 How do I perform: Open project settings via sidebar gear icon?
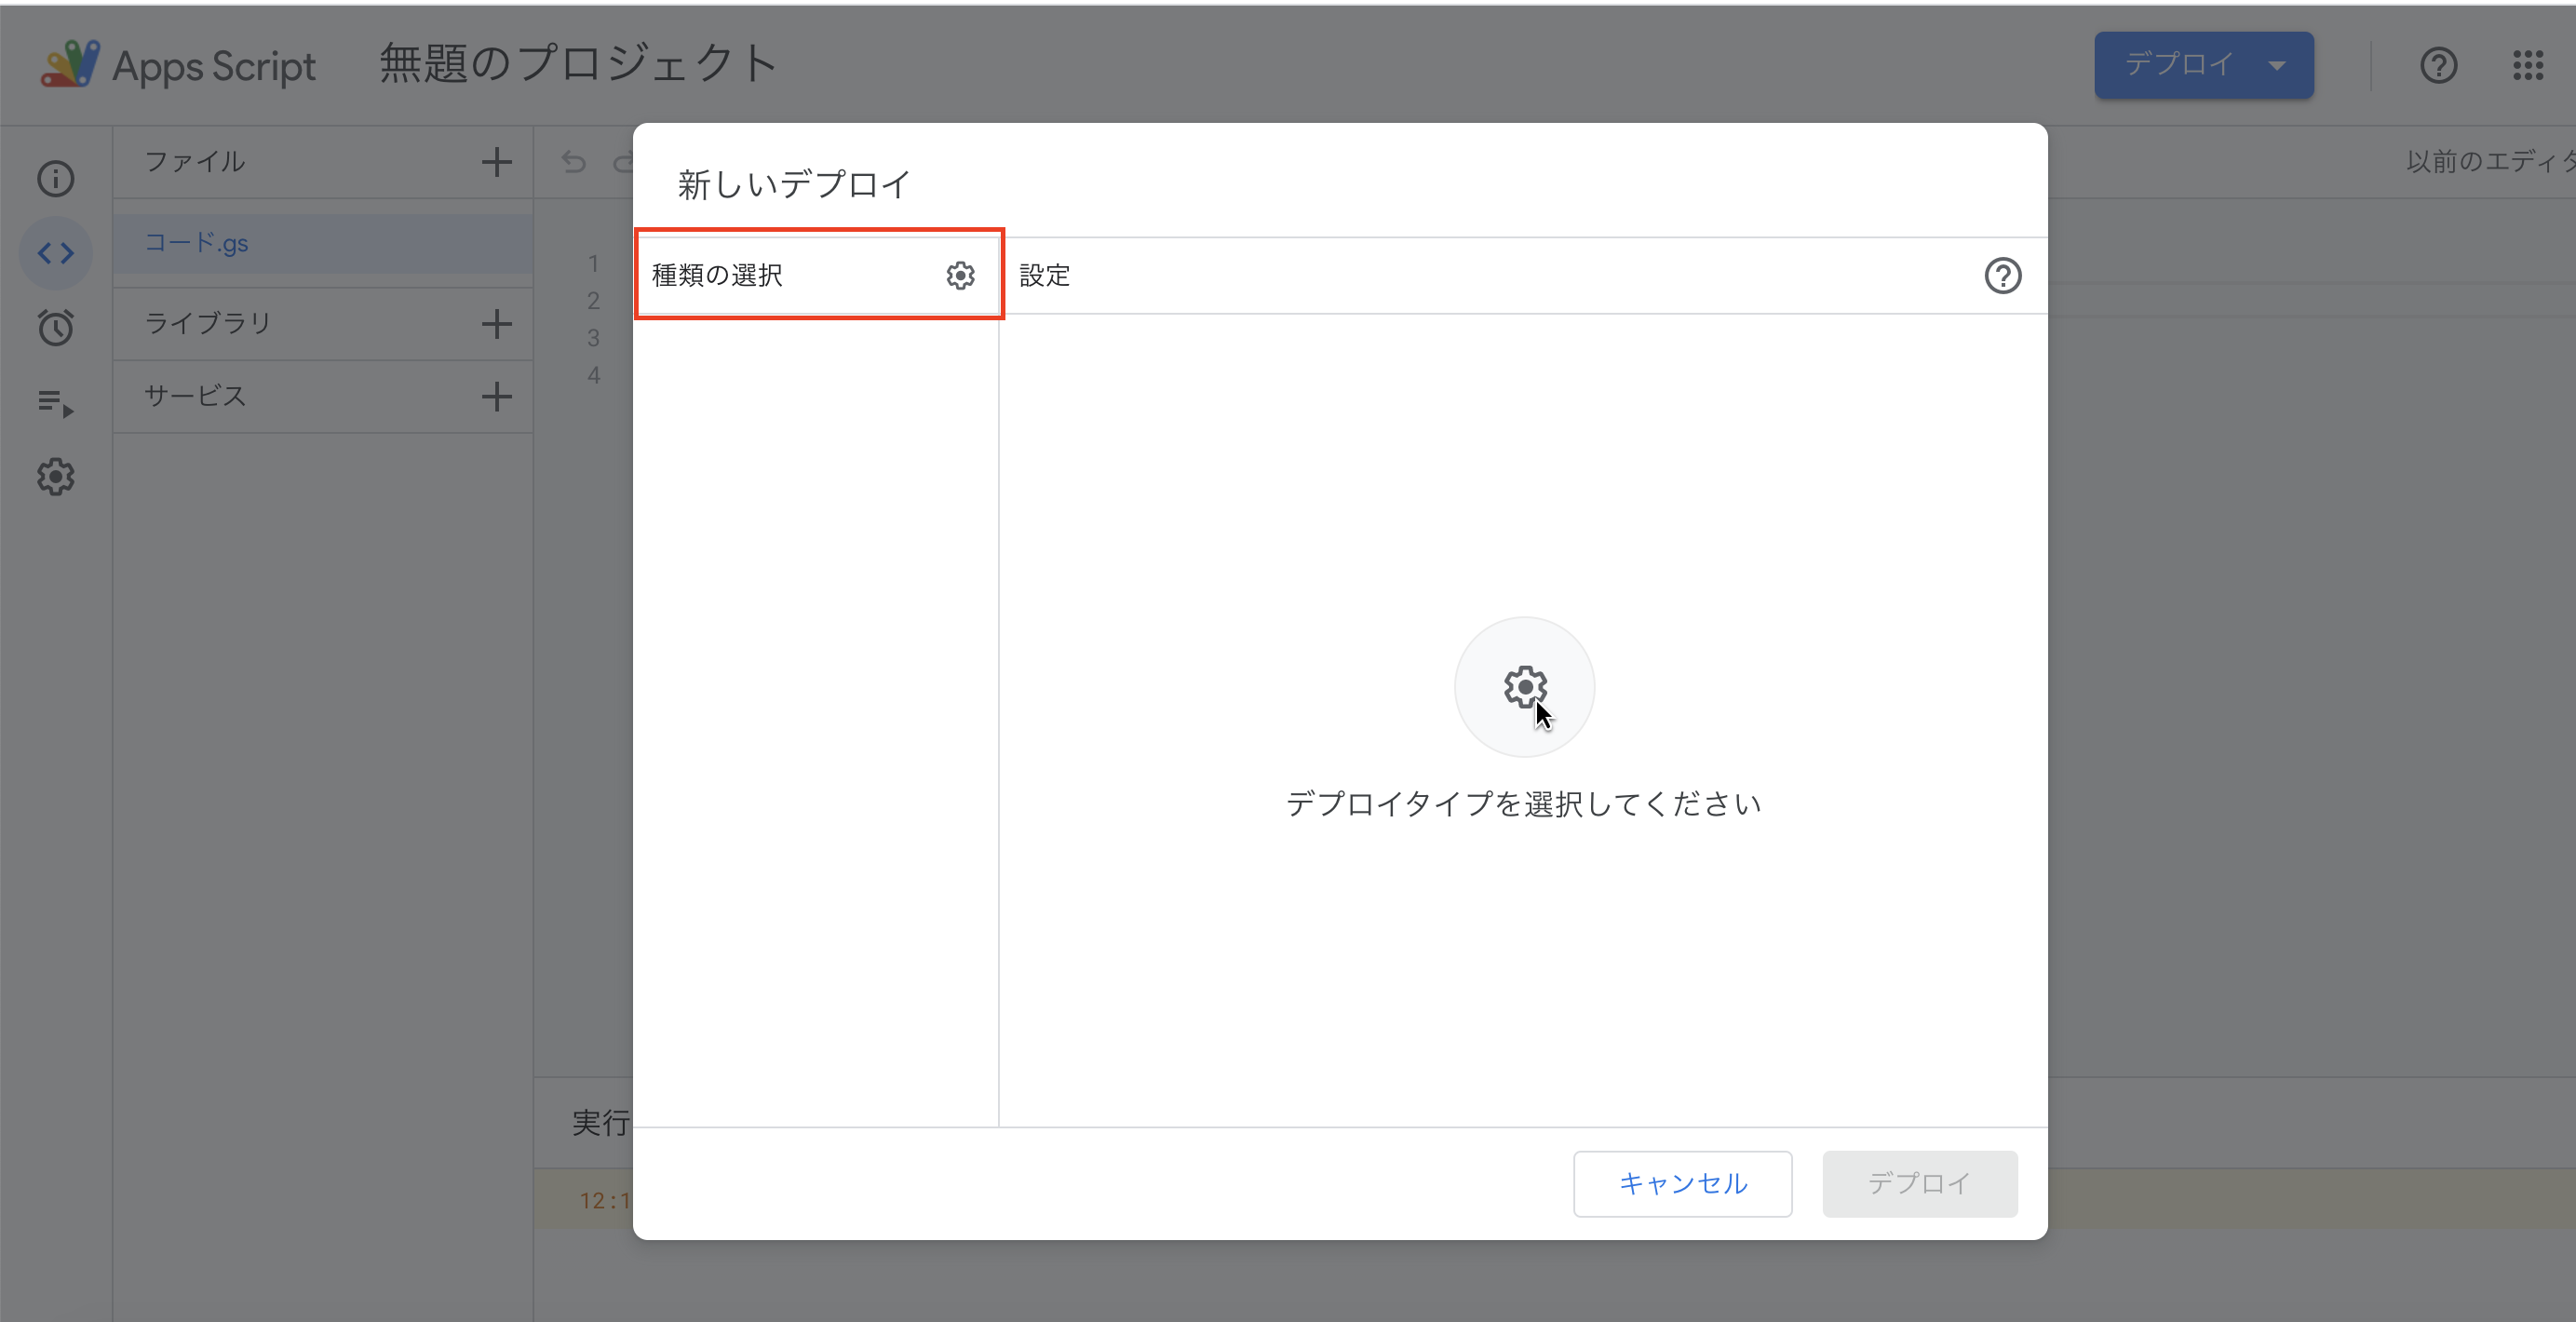(x=55, y=477)
